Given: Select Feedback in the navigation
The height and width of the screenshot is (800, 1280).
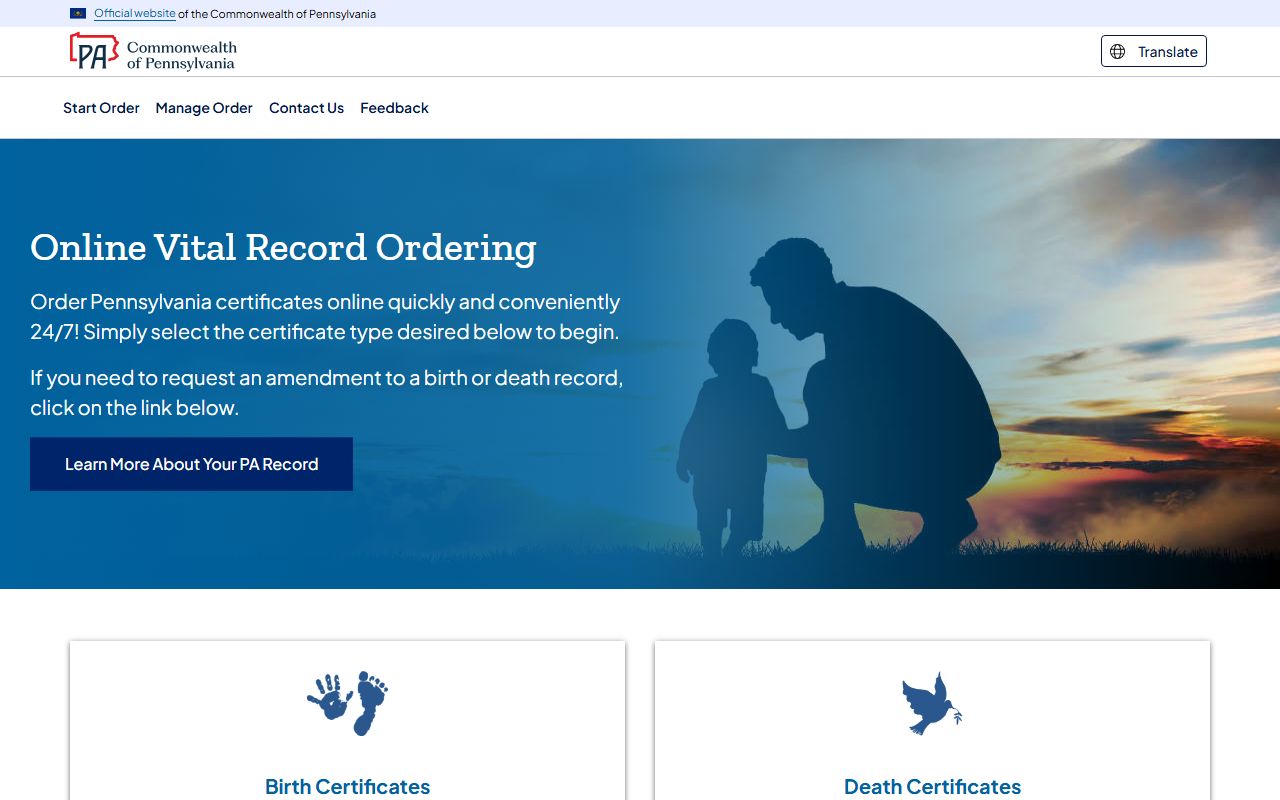Looking at the screenshot, I should (x=394, y=108).
